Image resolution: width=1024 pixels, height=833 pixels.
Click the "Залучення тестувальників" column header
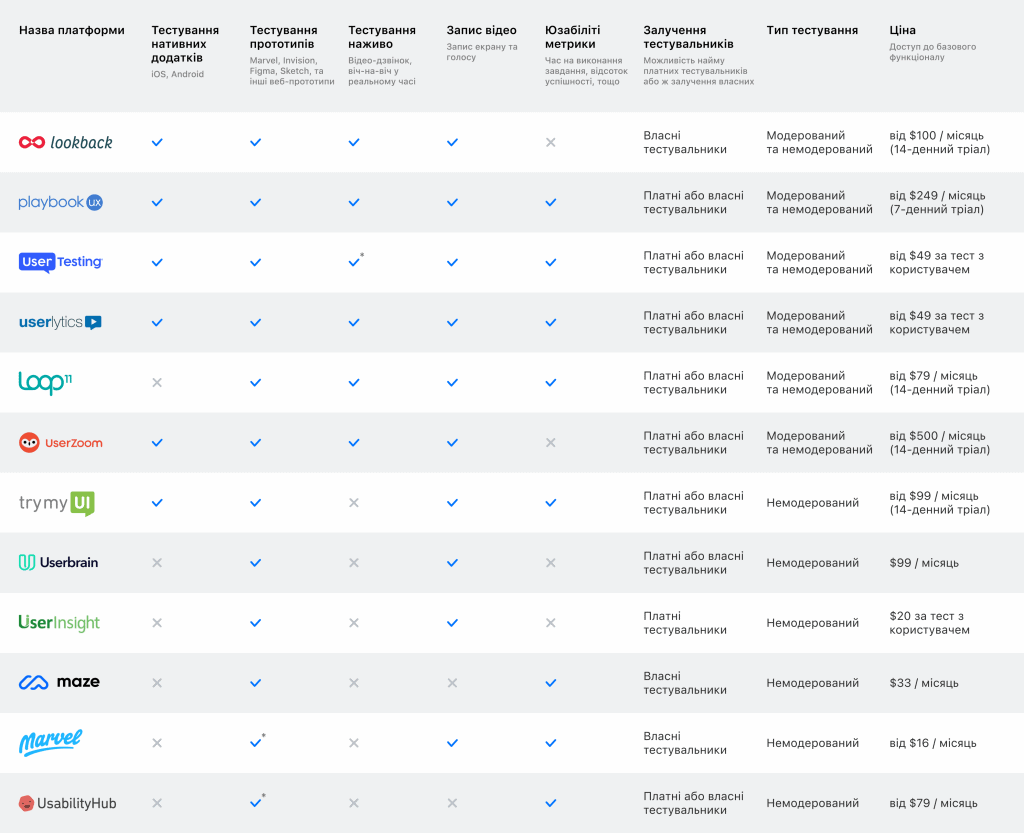[688, 37]
